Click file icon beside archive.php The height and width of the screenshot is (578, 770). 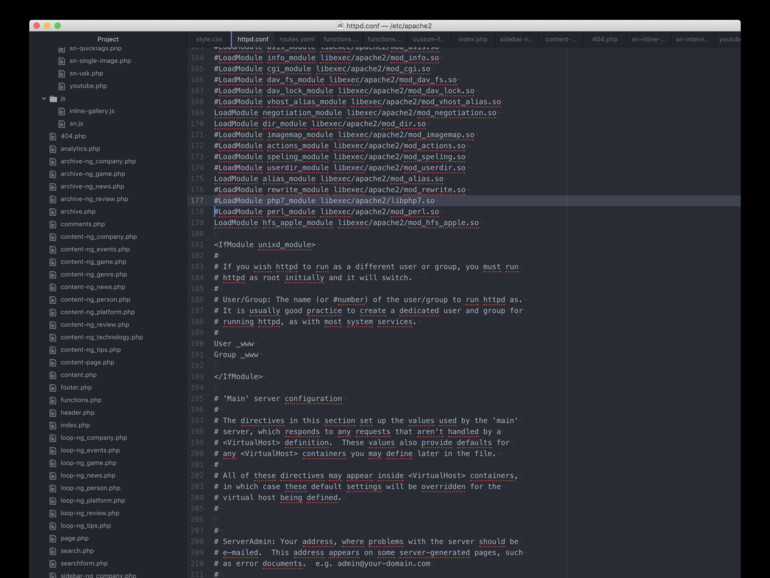tap(53, 212)
